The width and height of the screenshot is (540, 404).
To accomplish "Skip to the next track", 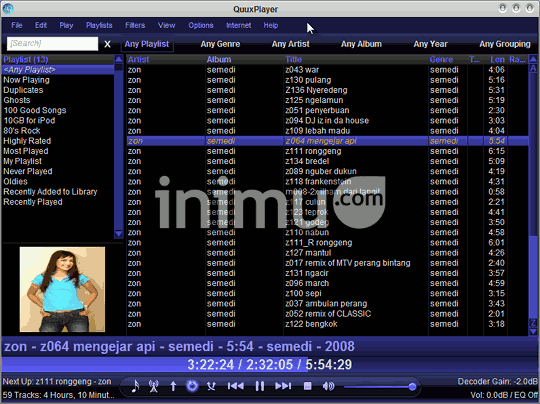I will (283, 386).
